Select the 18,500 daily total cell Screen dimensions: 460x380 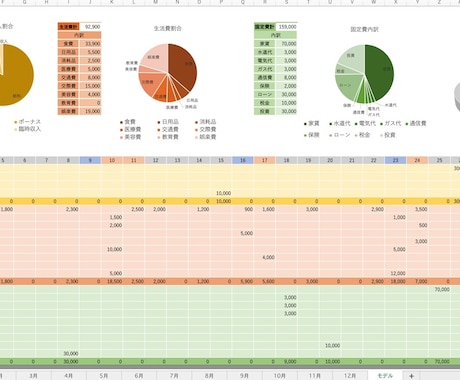click(x=112, y=281)
